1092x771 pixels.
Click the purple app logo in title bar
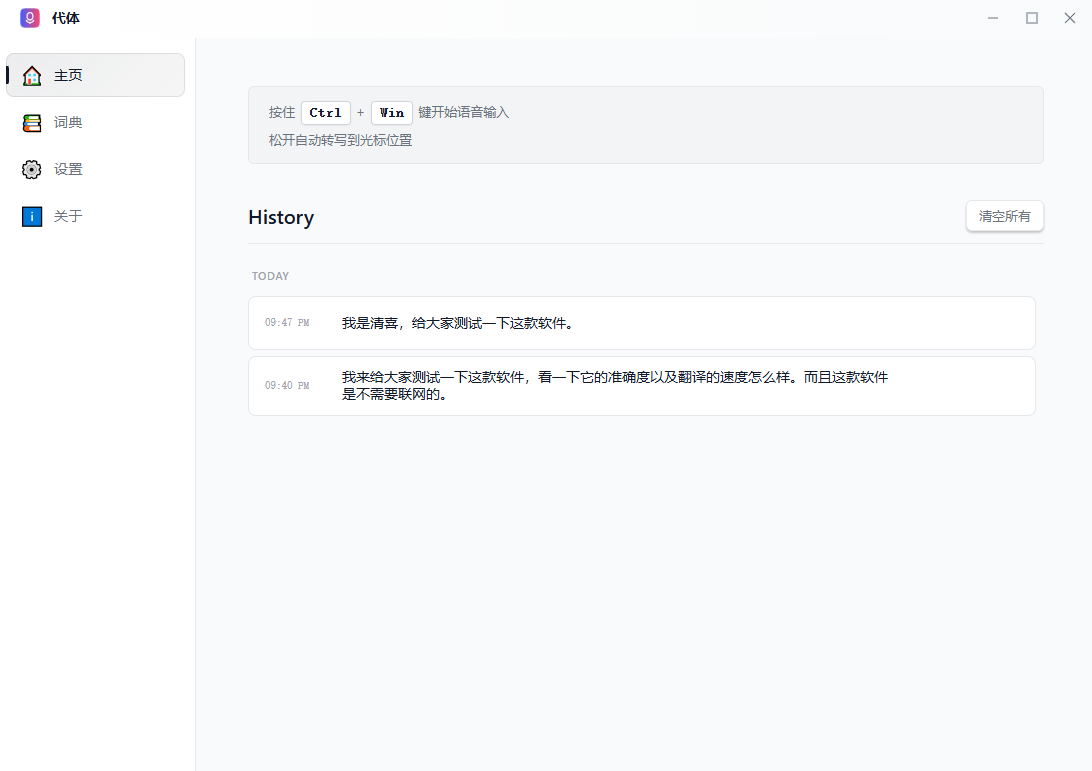coord(29,17)
